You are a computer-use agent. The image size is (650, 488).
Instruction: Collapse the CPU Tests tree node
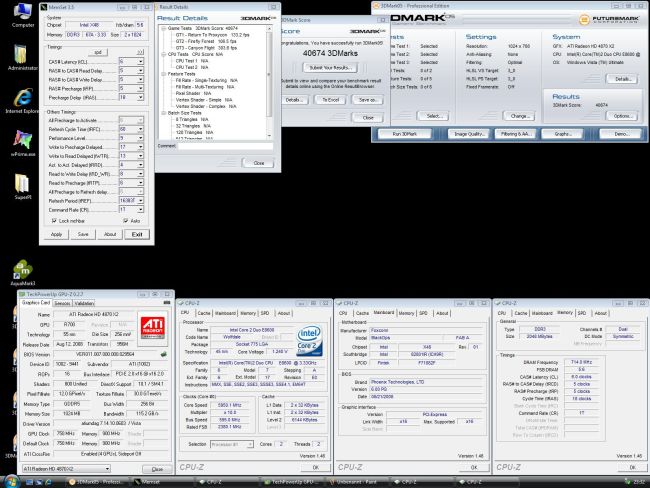click(x=164, y=54)
